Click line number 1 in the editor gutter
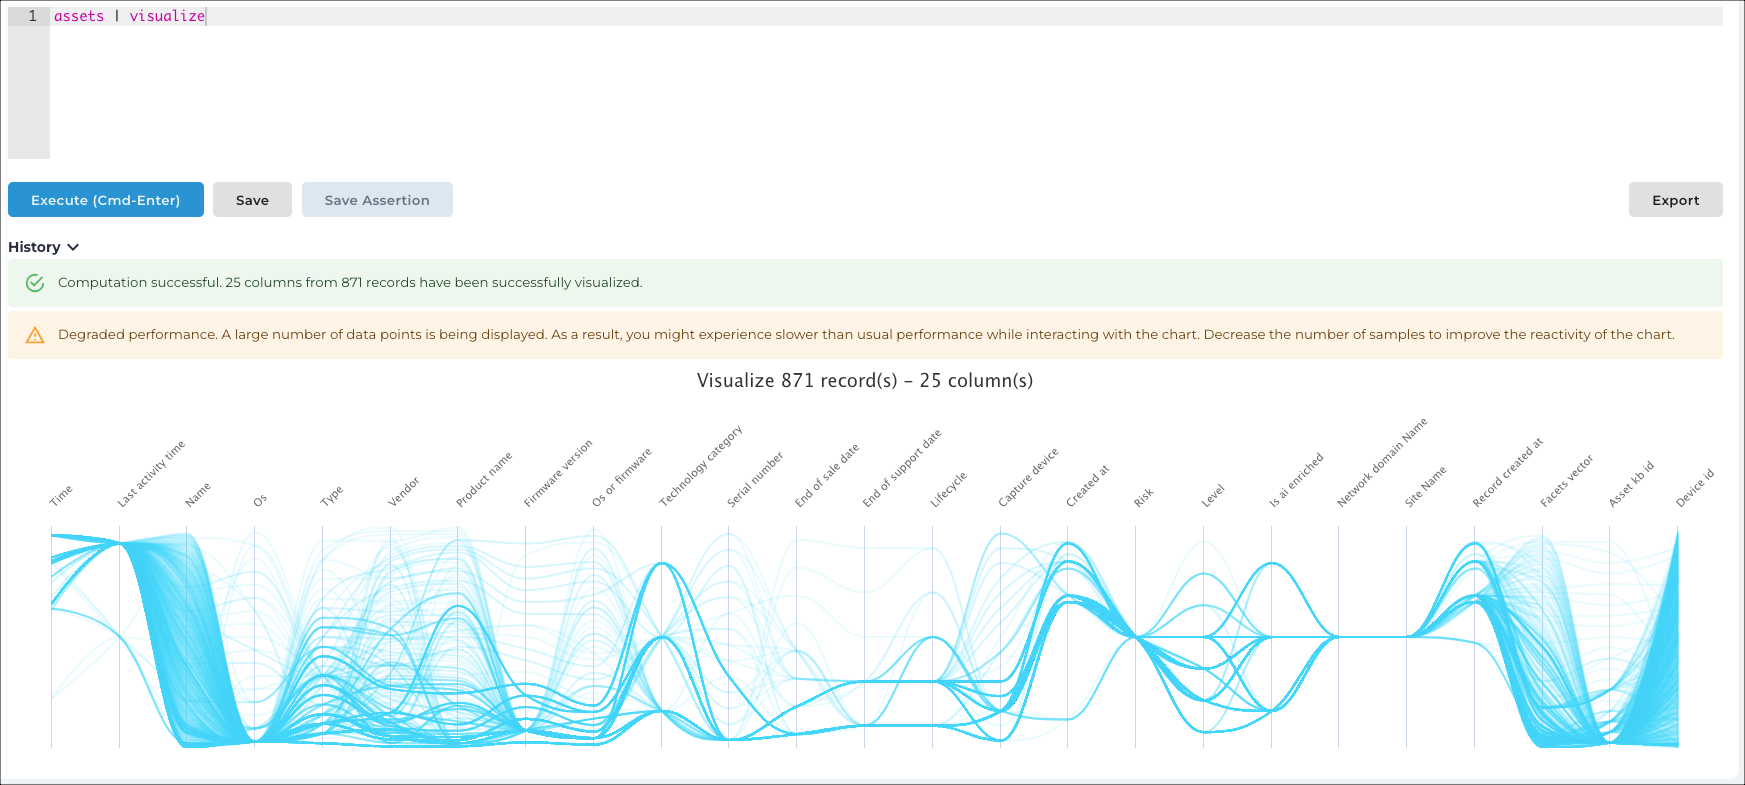The height and width of the screenshot is (785, 1745). click(x=33, y=16)
